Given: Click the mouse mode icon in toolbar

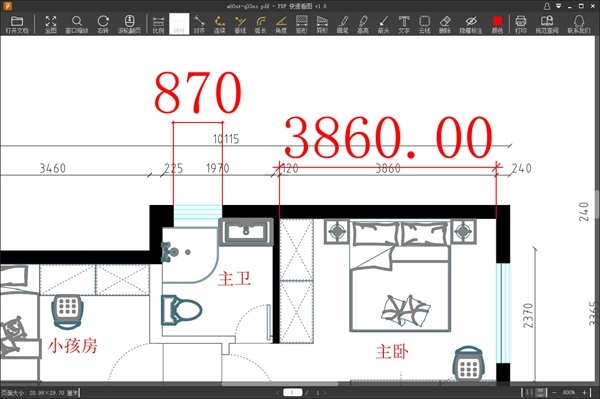Looking at the screenshot, I should (129, 24).
